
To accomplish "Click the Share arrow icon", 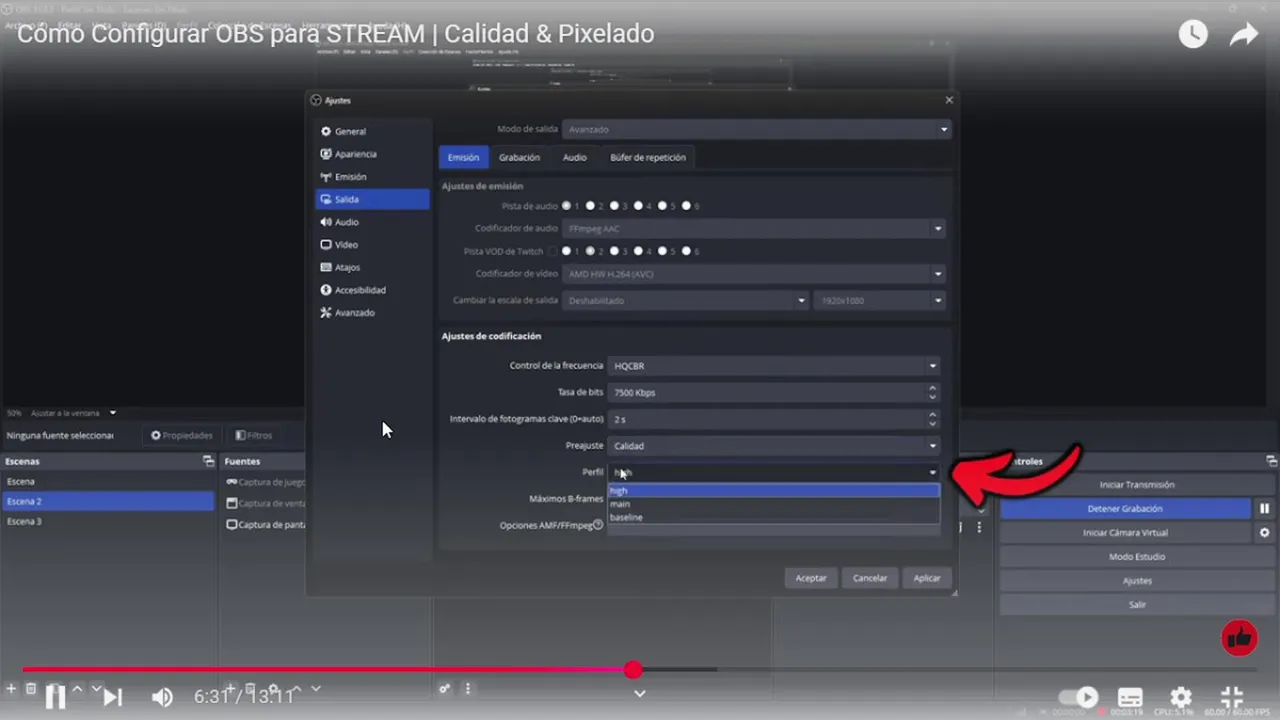I will click(1244, 35).
